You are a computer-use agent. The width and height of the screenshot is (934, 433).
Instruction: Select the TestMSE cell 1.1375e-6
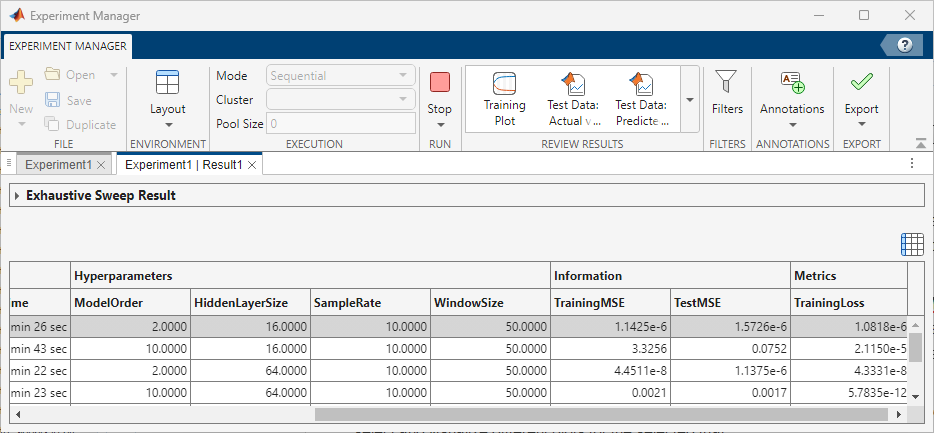tap(731, 370)
